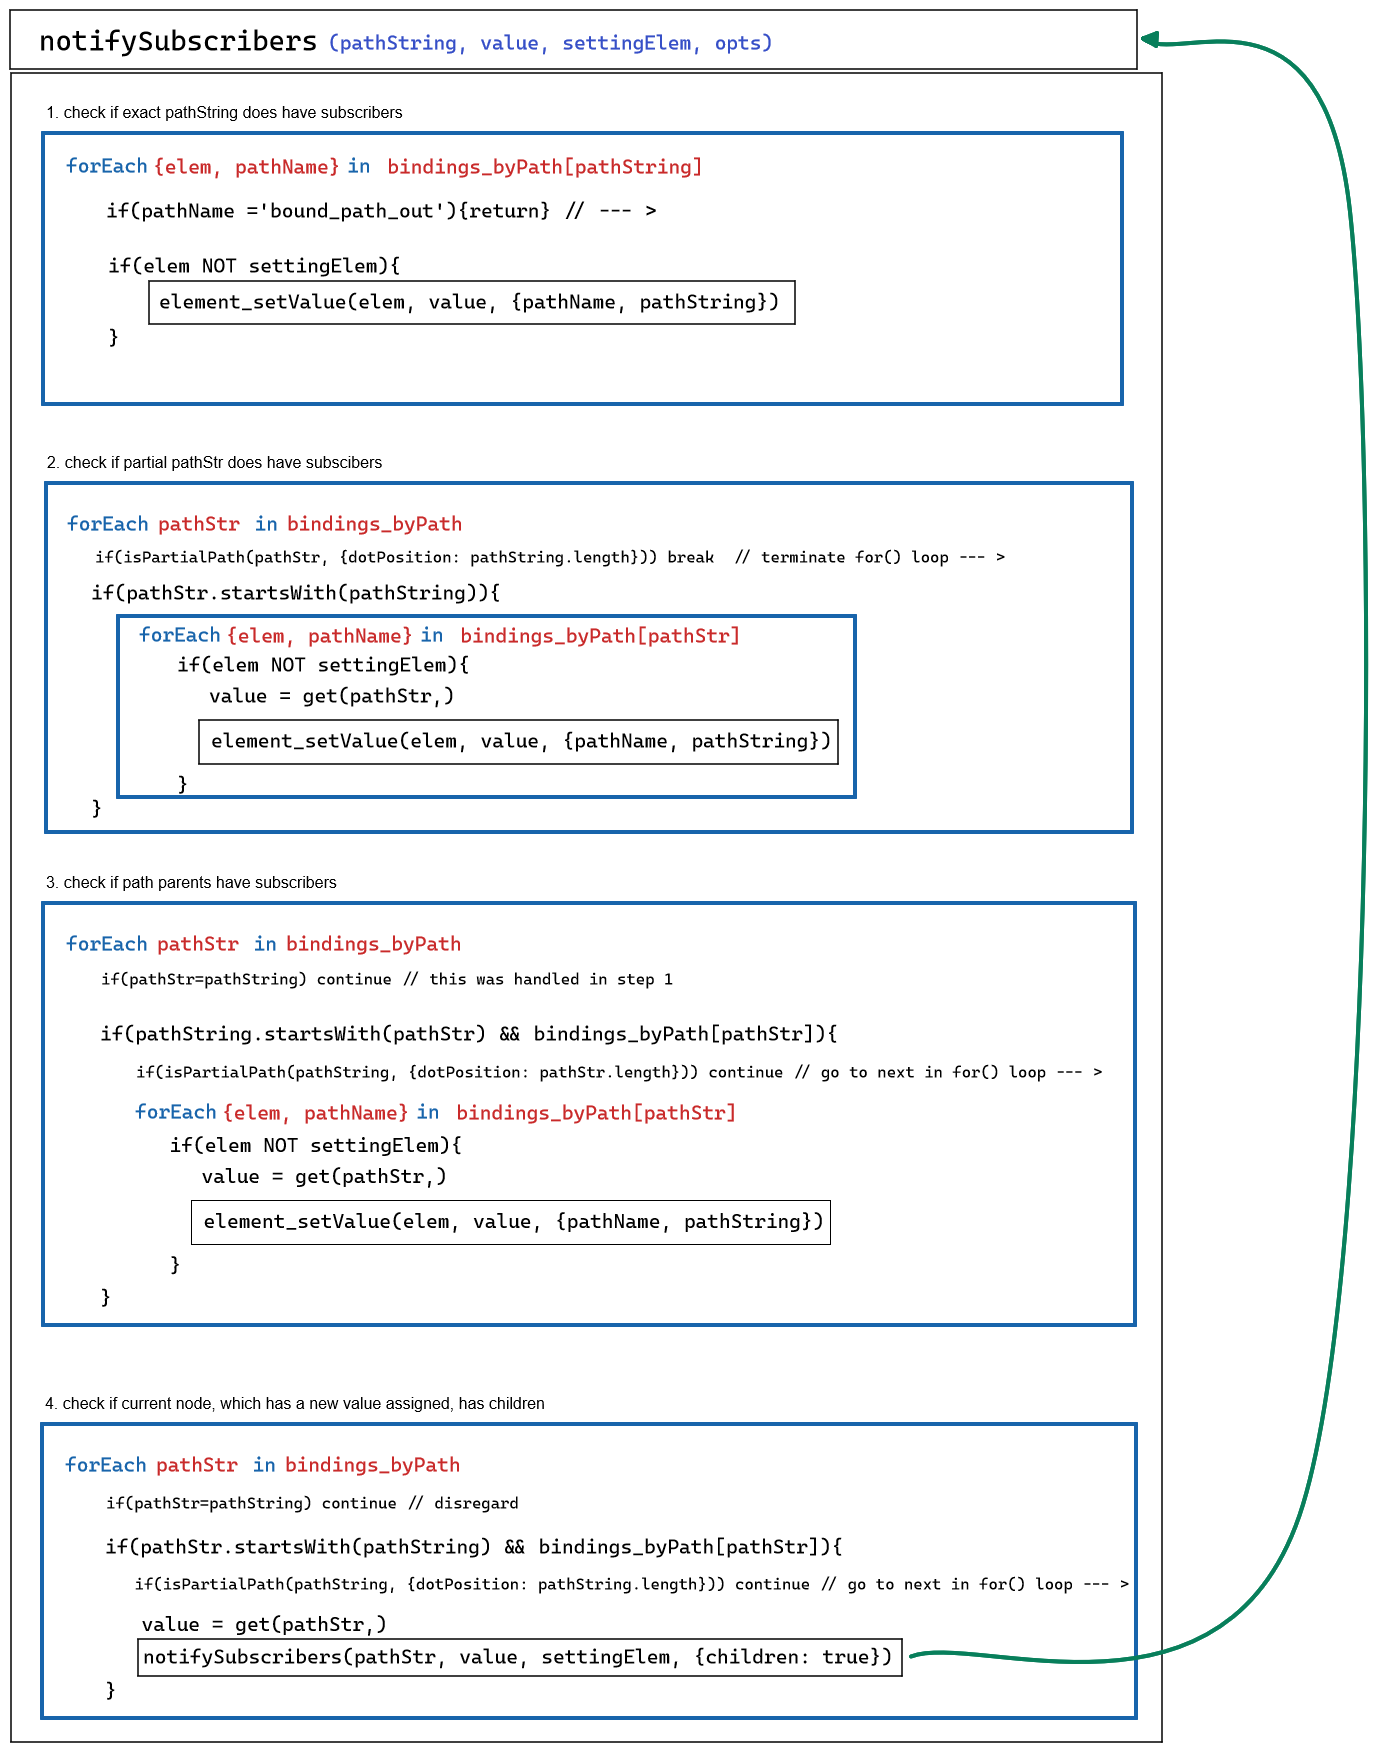Select the step 1 heading about exact pathString
Image resolution: width=1376 pixels, height=1751 pixels.
point(224,113)
